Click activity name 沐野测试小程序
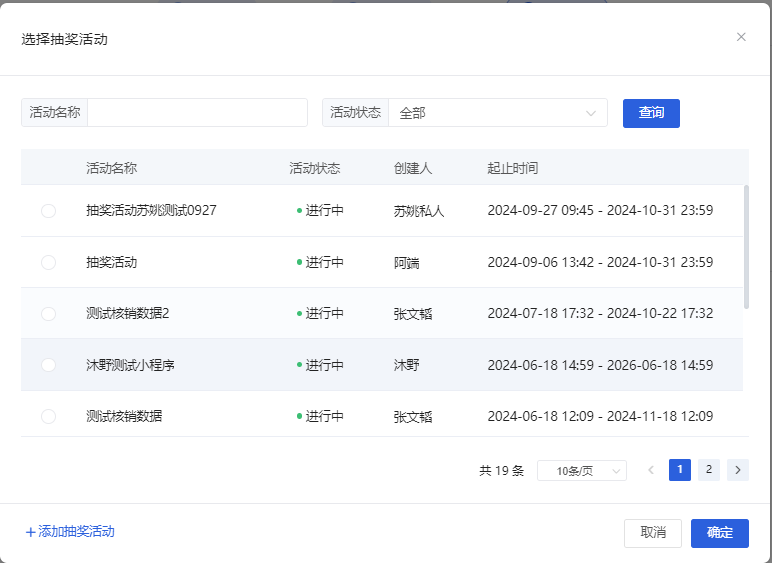 pos(130,365)
